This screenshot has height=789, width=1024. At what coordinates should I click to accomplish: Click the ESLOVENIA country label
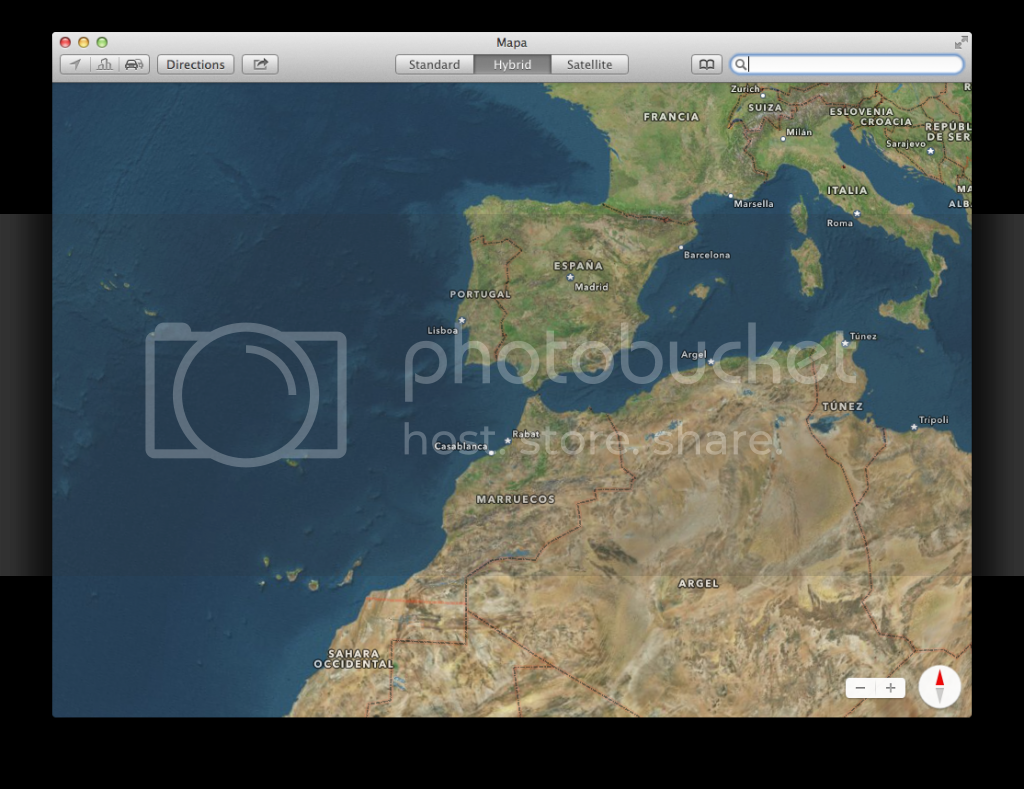pyautogui.click(x=861, y=111)
